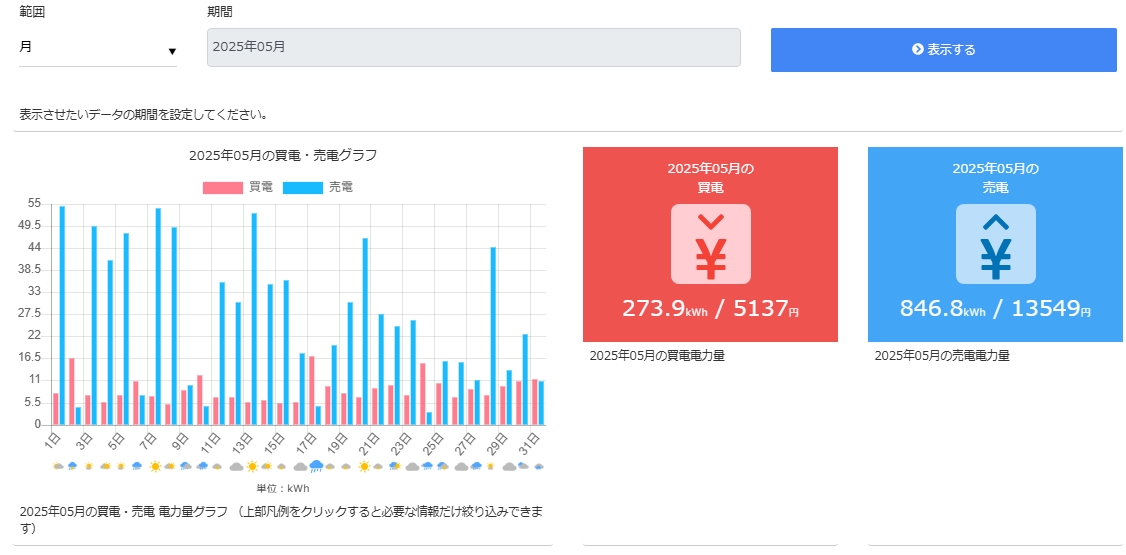The width and height of the screenshot is (1126, 555).
Task: Click the large sun icon for 20日
Action: pyautogui.click(x=364, y=467)
